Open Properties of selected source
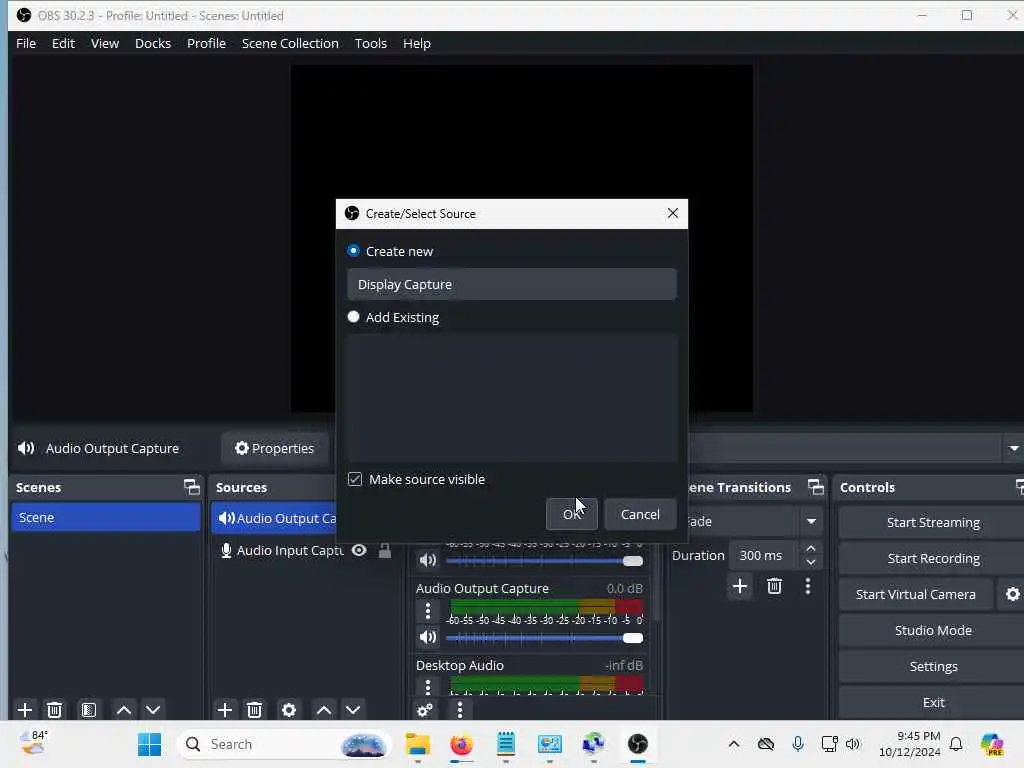This screenshot has height=768, width=1024. pyautogui.click(x=275, y=448)
